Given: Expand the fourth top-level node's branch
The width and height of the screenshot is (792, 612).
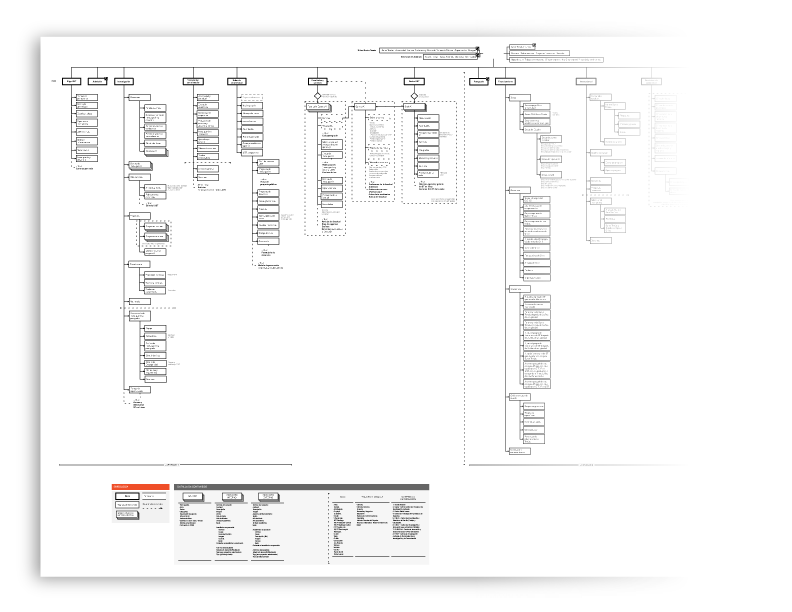Looking at the screenshot, I should (x=196, y=80).
